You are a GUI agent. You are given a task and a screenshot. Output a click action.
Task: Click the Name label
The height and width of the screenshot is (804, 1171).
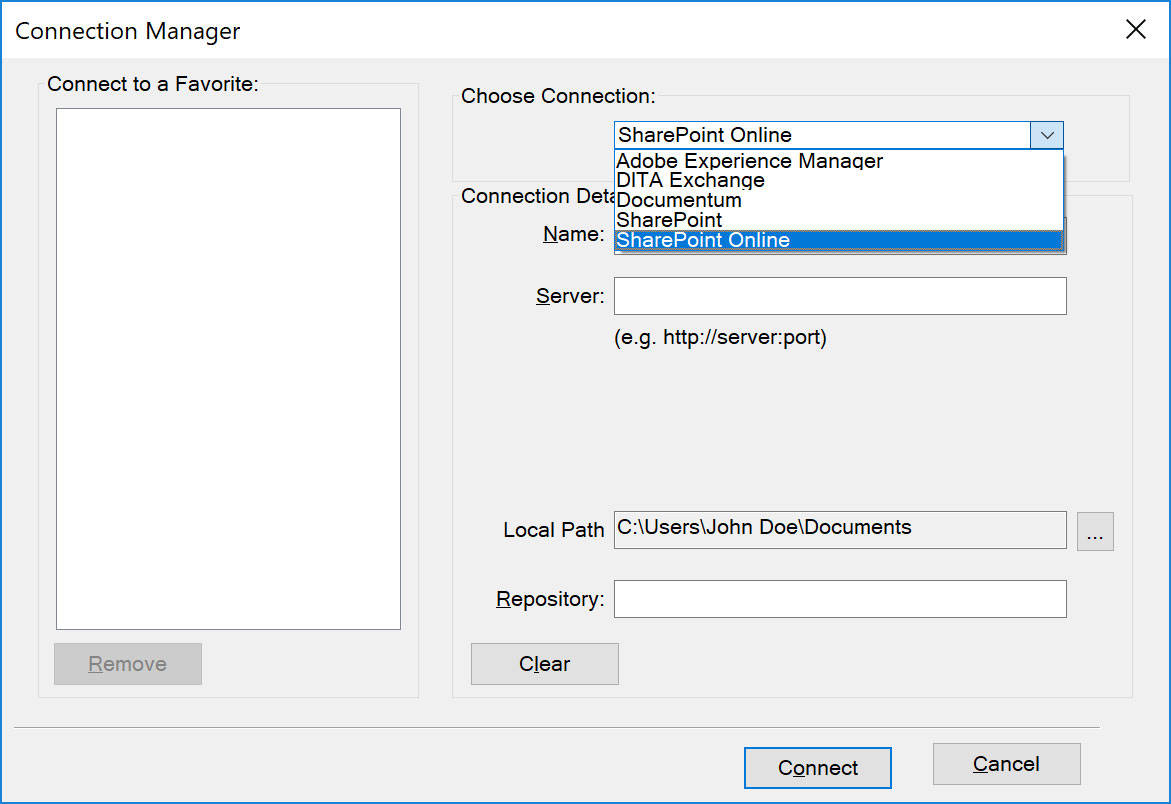click(572, 234)
